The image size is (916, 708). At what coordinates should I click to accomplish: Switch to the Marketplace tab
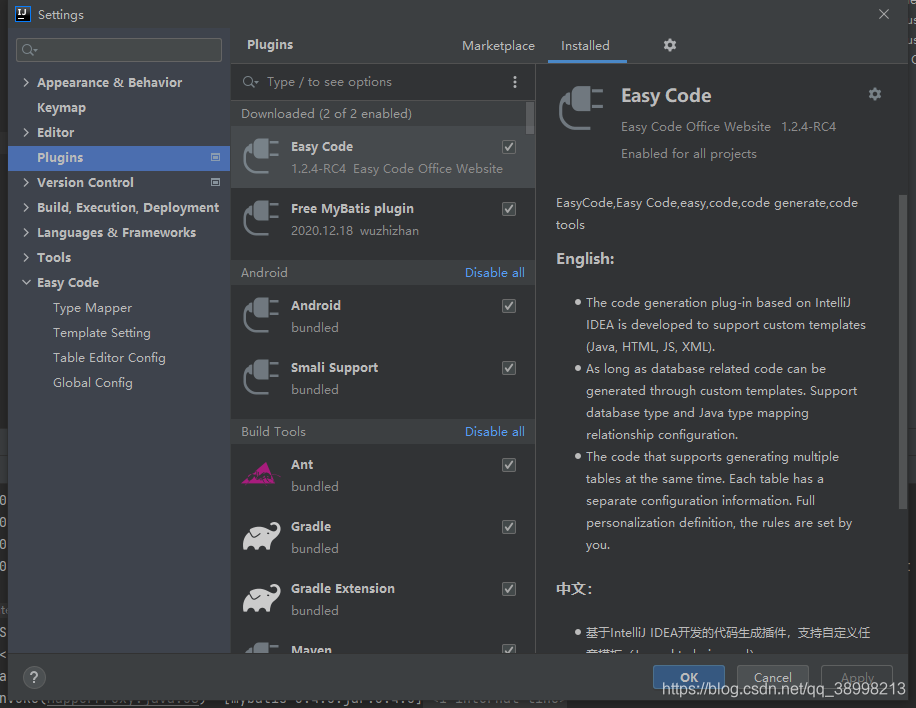point(498,46)
